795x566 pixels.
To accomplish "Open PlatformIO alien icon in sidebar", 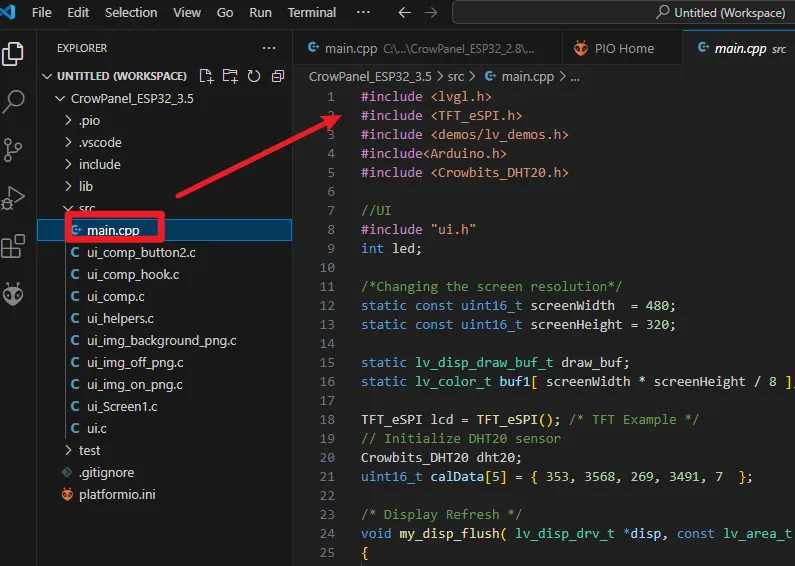I will (14, 294).
